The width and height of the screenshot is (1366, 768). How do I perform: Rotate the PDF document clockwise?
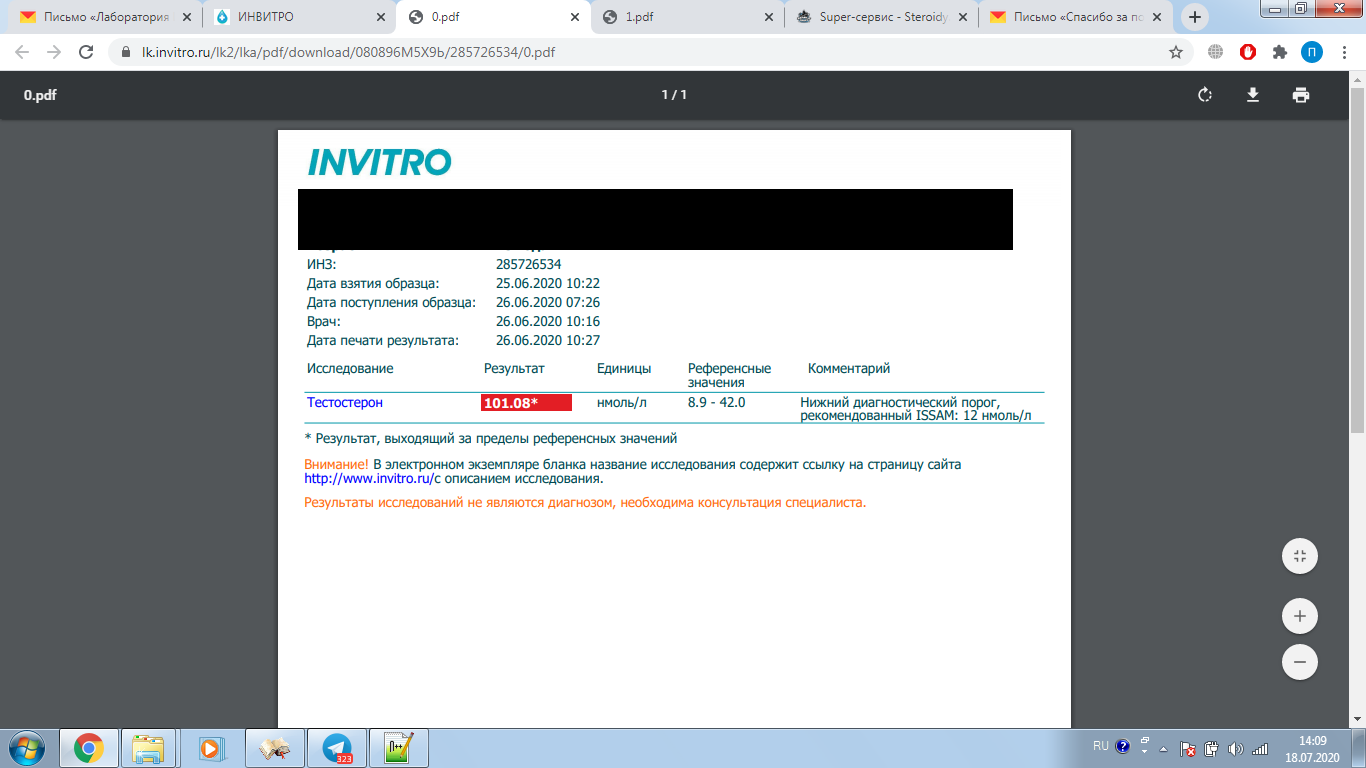(1205, 95)
